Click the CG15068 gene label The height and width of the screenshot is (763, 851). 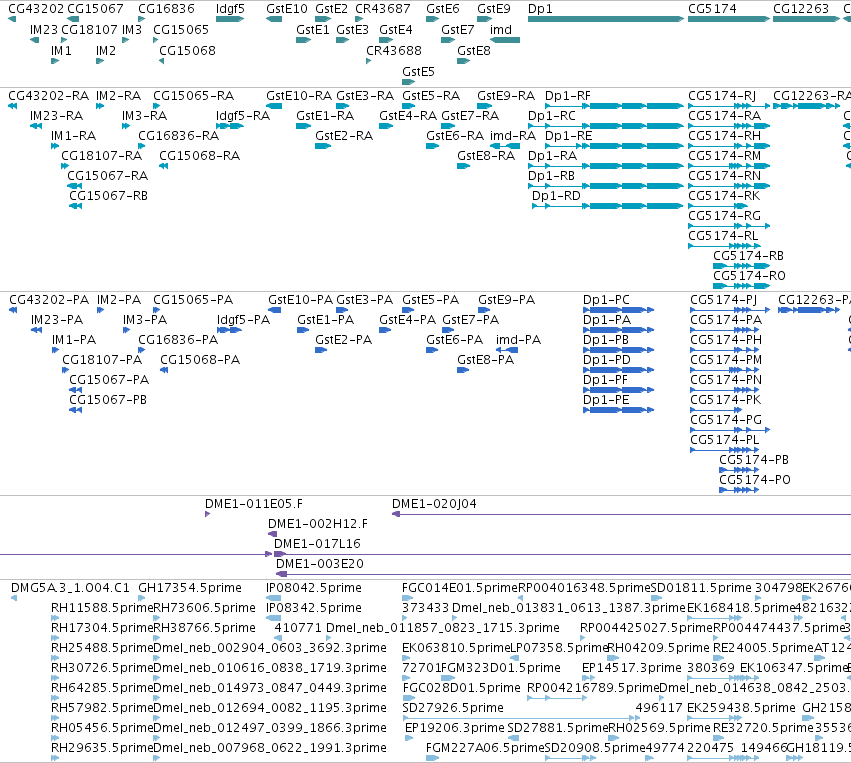click(x=187, y=50)
